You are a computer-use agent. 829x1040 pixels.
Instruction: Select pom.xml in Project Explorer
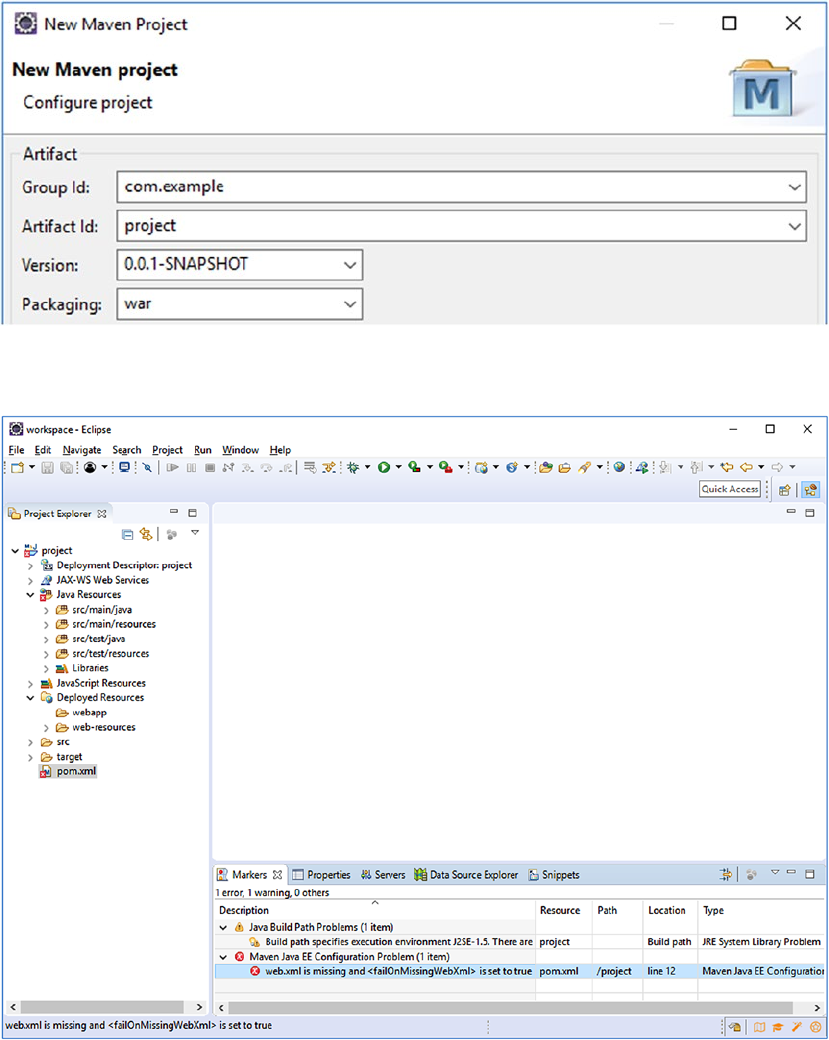76,771
